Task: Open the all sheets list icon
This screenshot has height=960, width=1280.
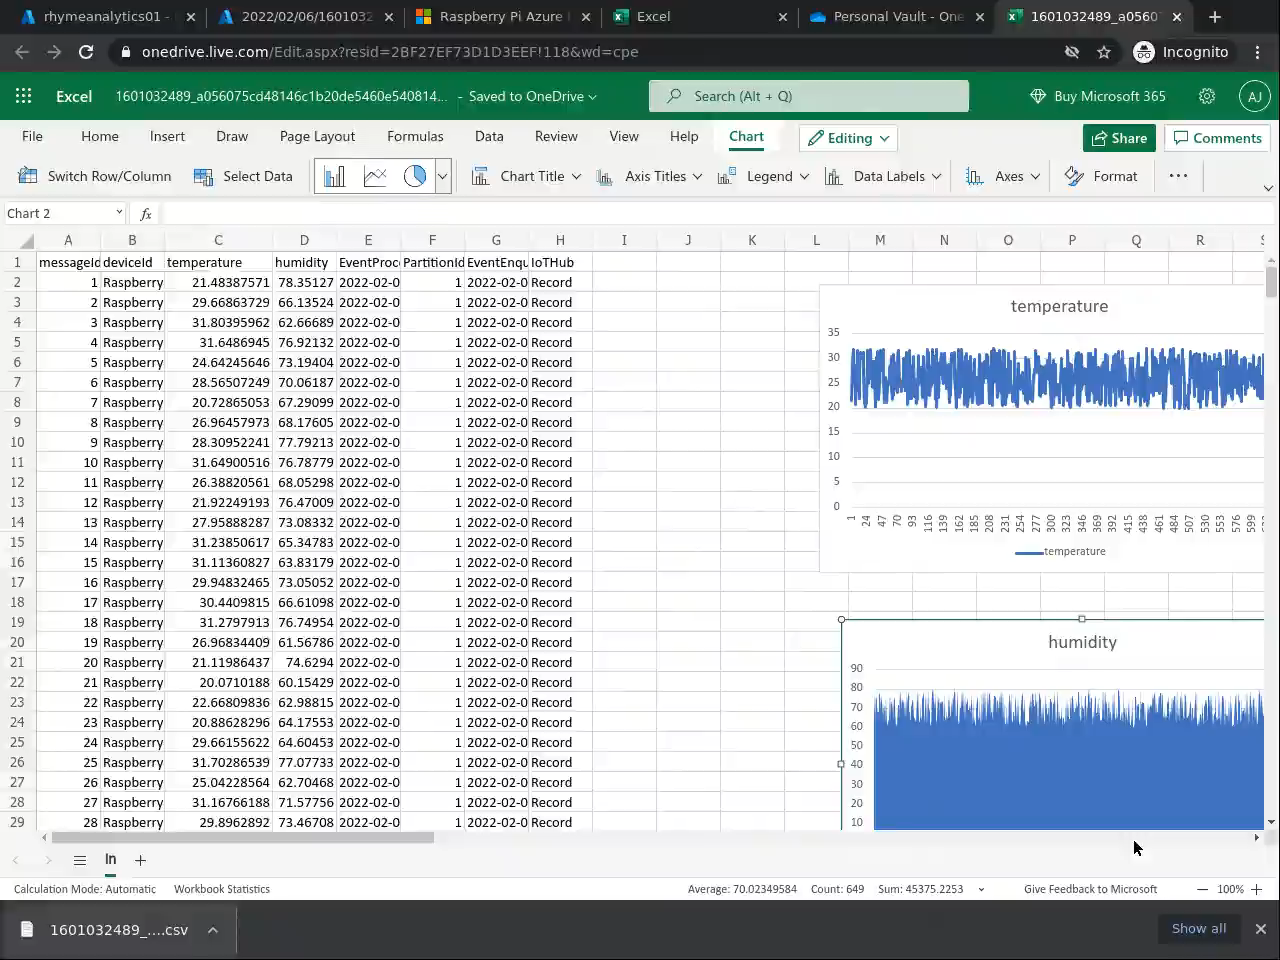Action: point(80,860)
